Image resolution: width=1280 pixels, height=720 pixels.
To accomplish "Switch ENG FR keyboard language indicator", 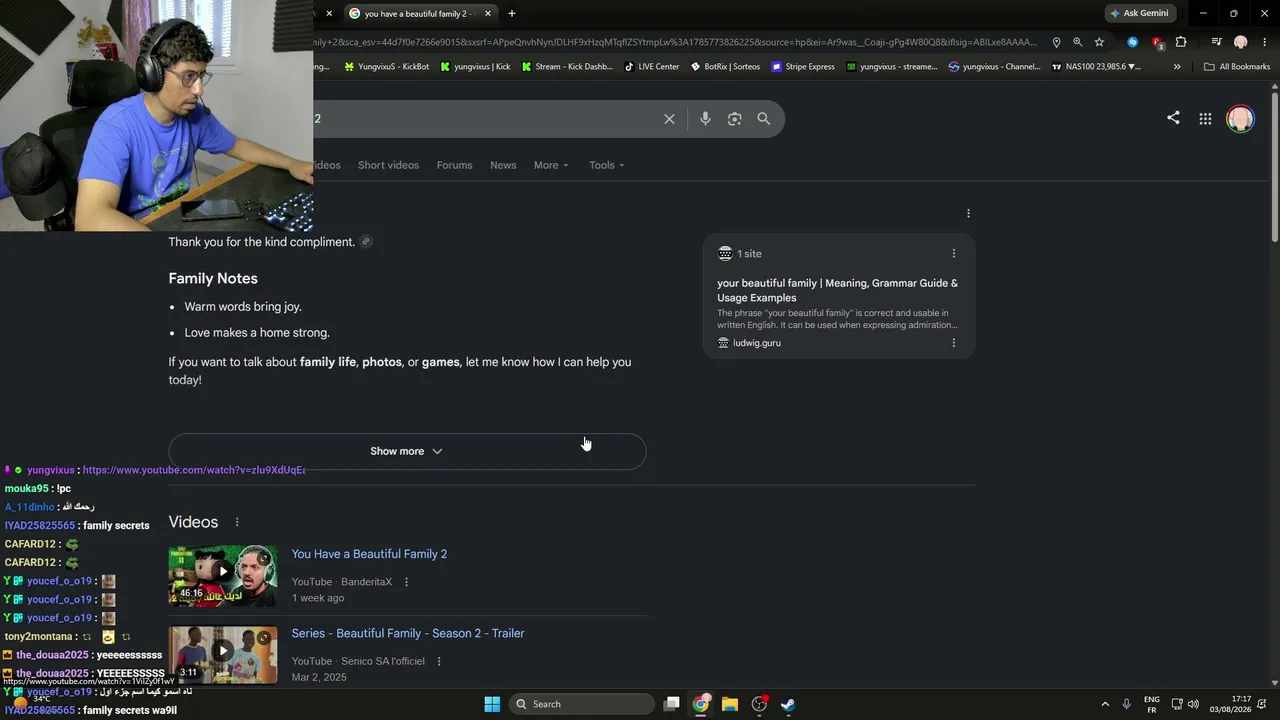I will (x=1152, y=704).
